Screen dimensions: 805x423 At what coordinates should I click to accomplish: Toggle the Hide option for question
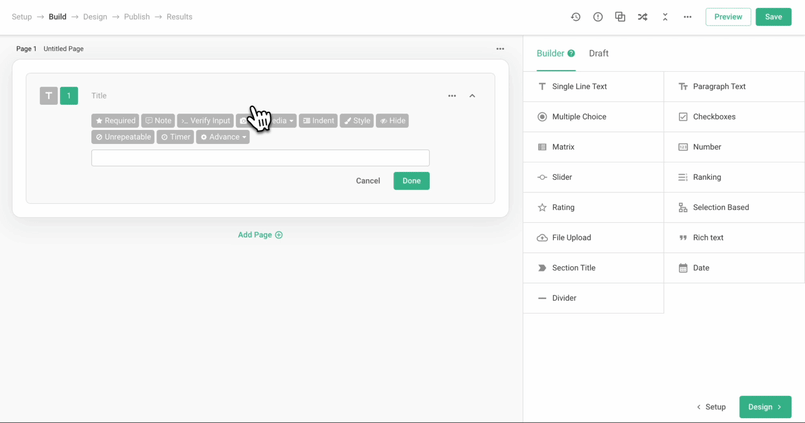pos(392,121)
